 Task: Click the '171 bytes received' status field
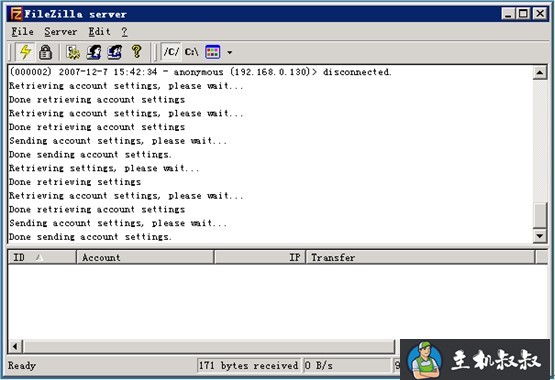pos(248,365)
